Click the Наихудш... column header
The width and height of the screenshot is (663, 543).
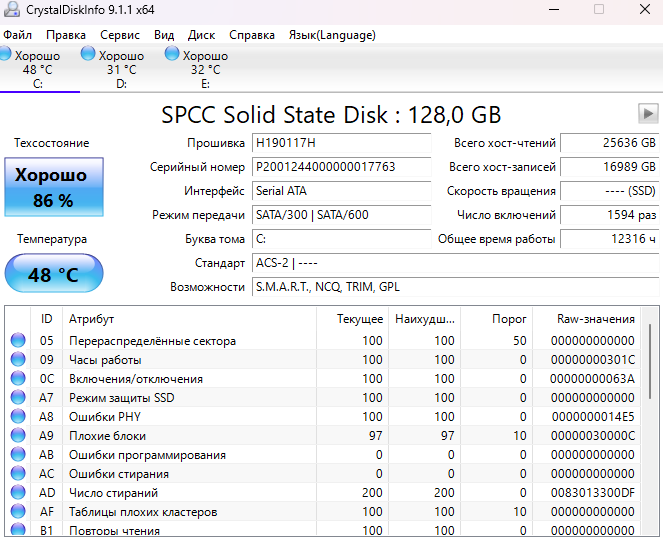(x=425, y=318)
